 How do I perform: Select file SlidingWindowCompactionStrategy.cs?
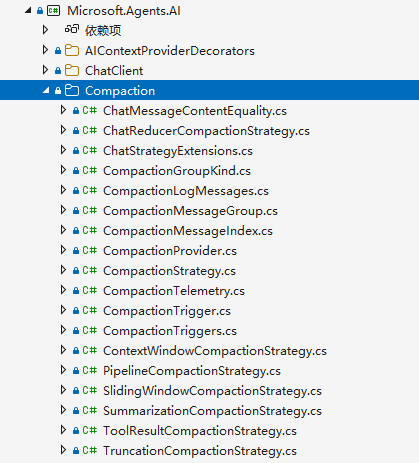tap(212, 391)
